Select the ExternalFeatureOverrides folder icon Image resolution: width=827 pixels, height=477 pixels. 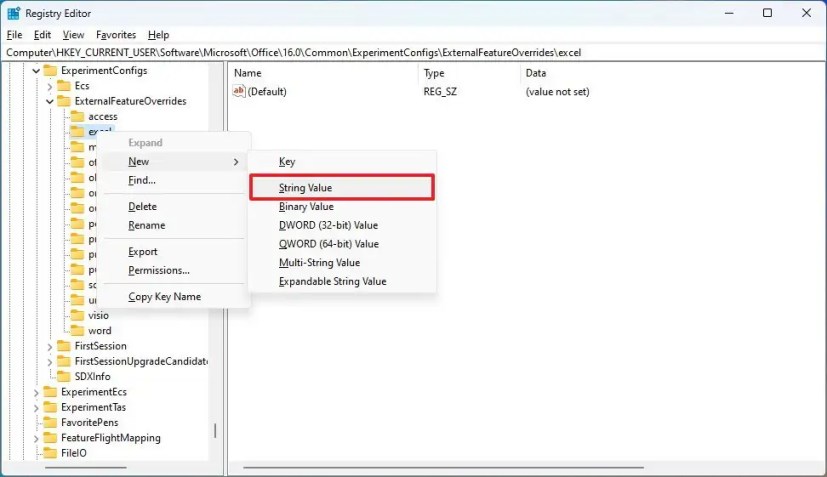tap(64, 101)
